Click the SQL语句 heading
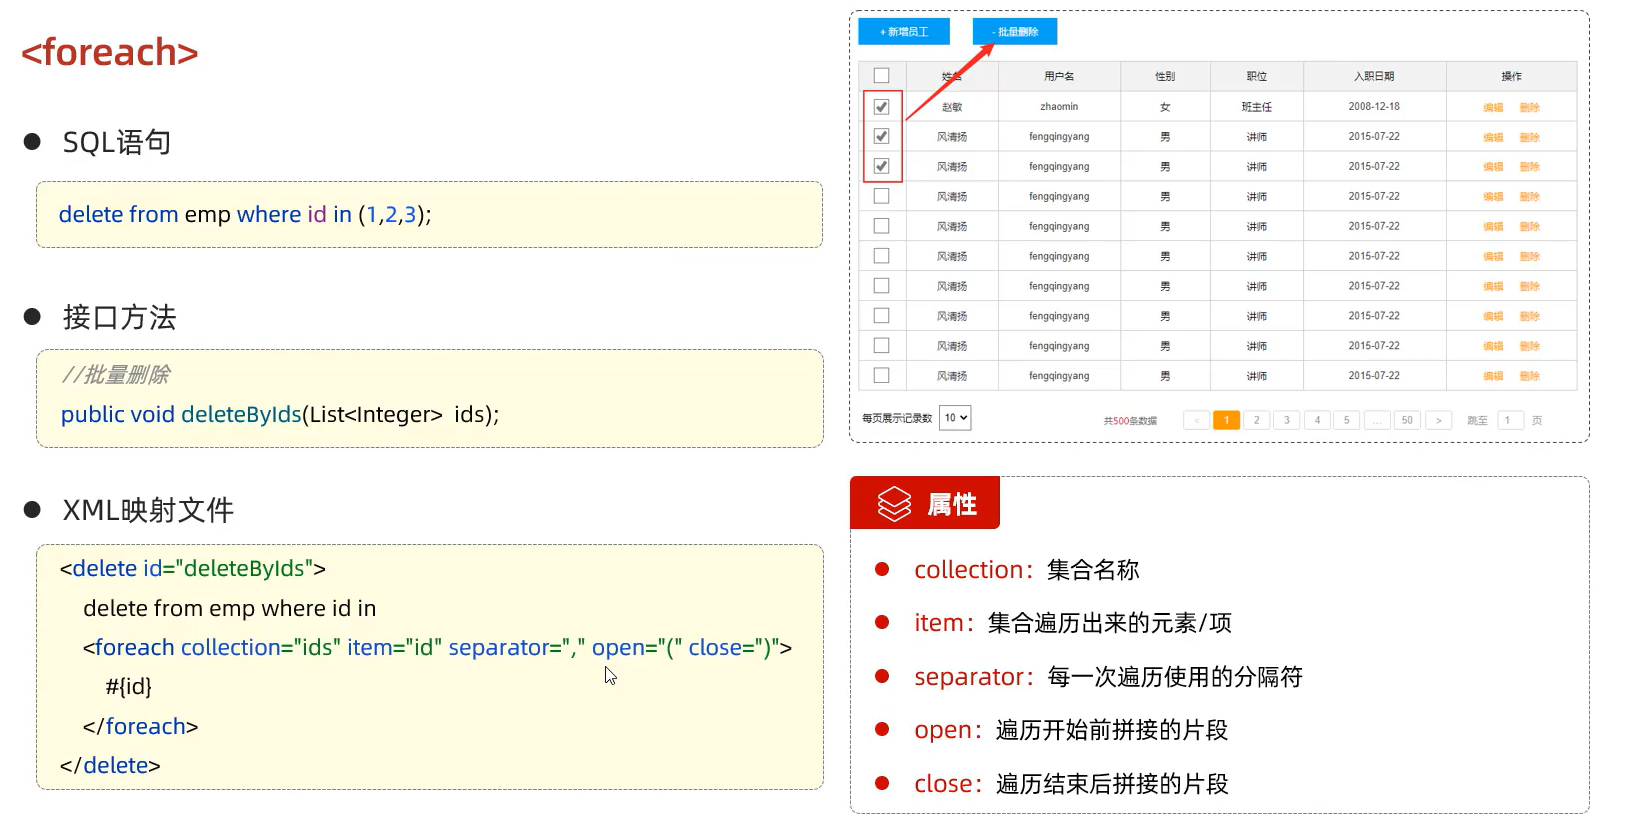The height and width of the screenshot is (814, 1642). 117,142
